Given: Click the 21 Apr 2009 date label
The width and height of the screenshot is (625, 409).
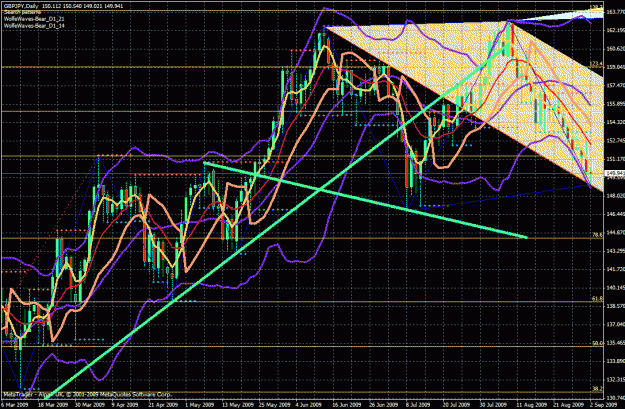Looking at the screenshot, I should [163, 405].
